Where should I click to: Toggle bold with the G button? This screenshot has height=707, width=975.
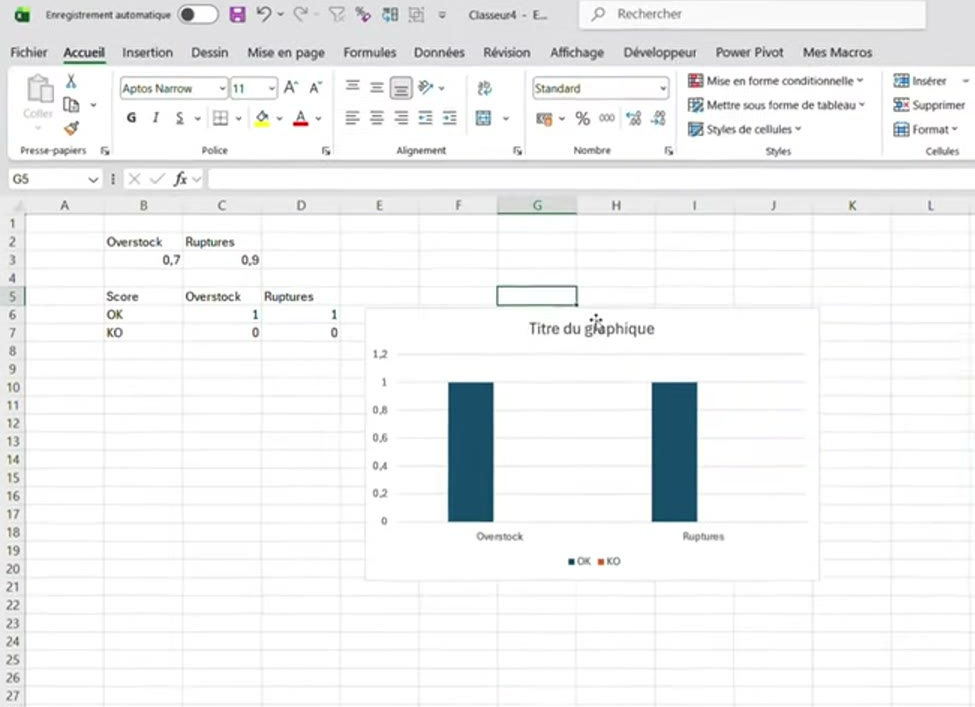(131, 118)
